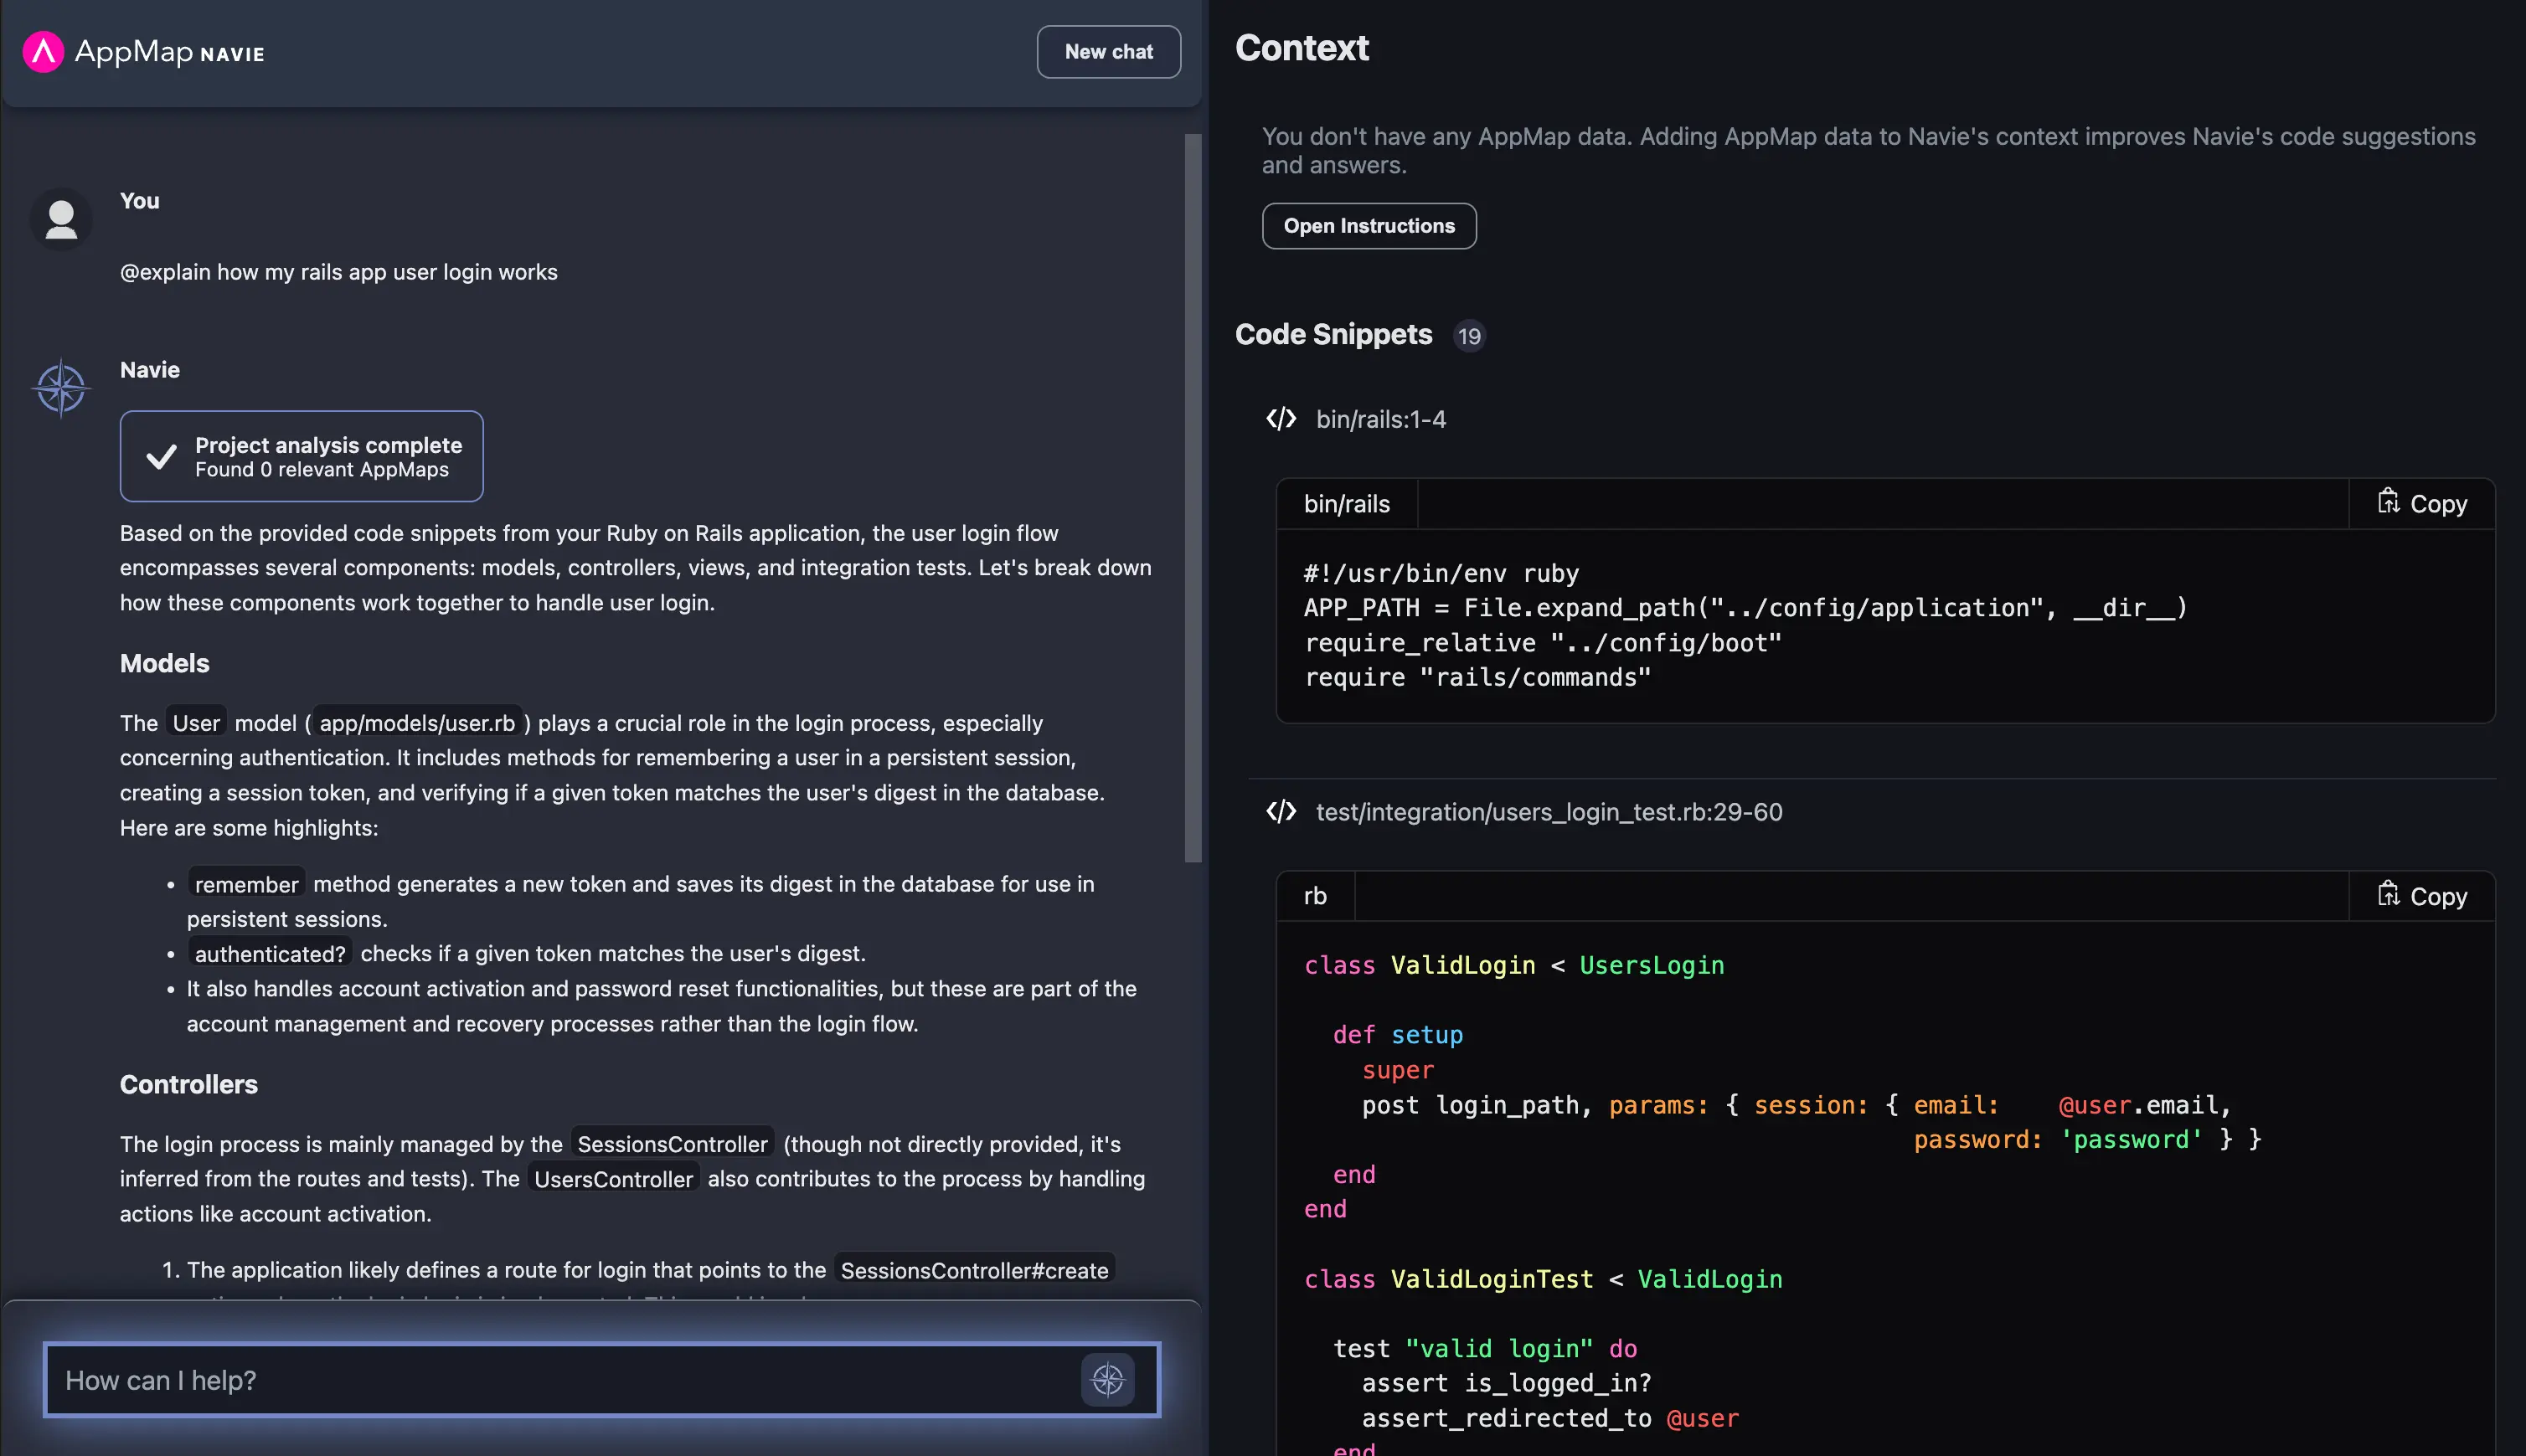Click the Code Snippets count badge 19
Image resolution: width=2526 pixels, height=1456 pixels.
coord(1468,336)
